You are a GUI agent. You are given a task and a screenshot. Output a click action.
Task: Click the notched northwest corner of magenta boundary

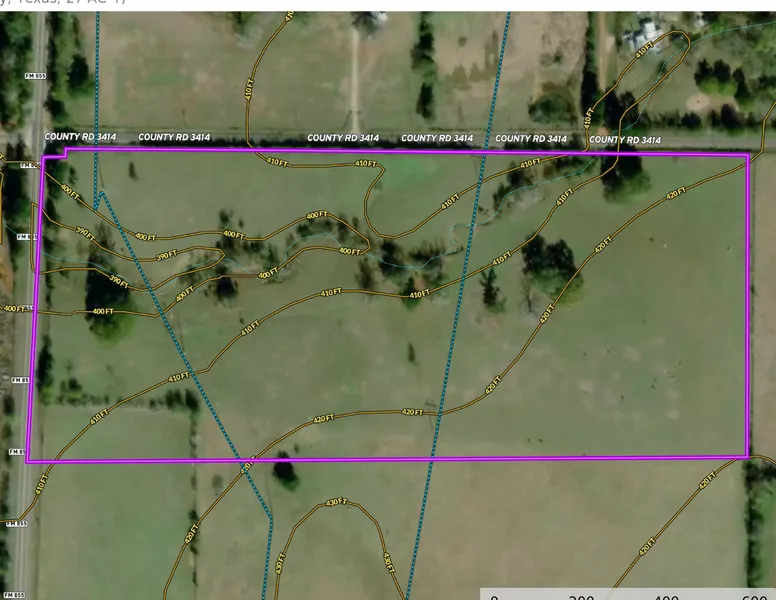pyautogui.click(x=63, y=153)
